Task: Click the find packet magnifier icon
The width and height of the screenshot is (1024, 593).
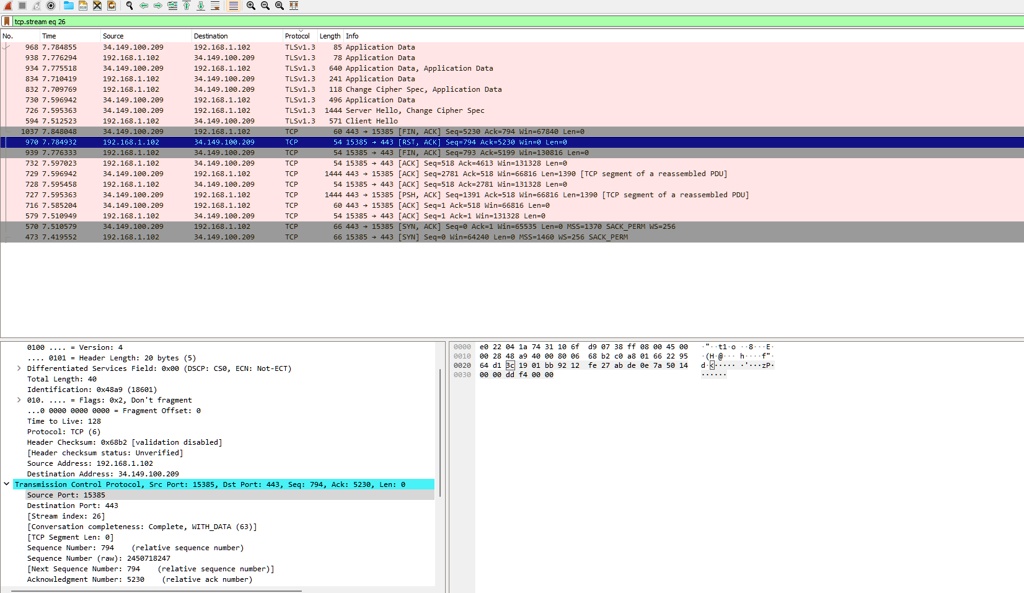Action: coord(129,5)
